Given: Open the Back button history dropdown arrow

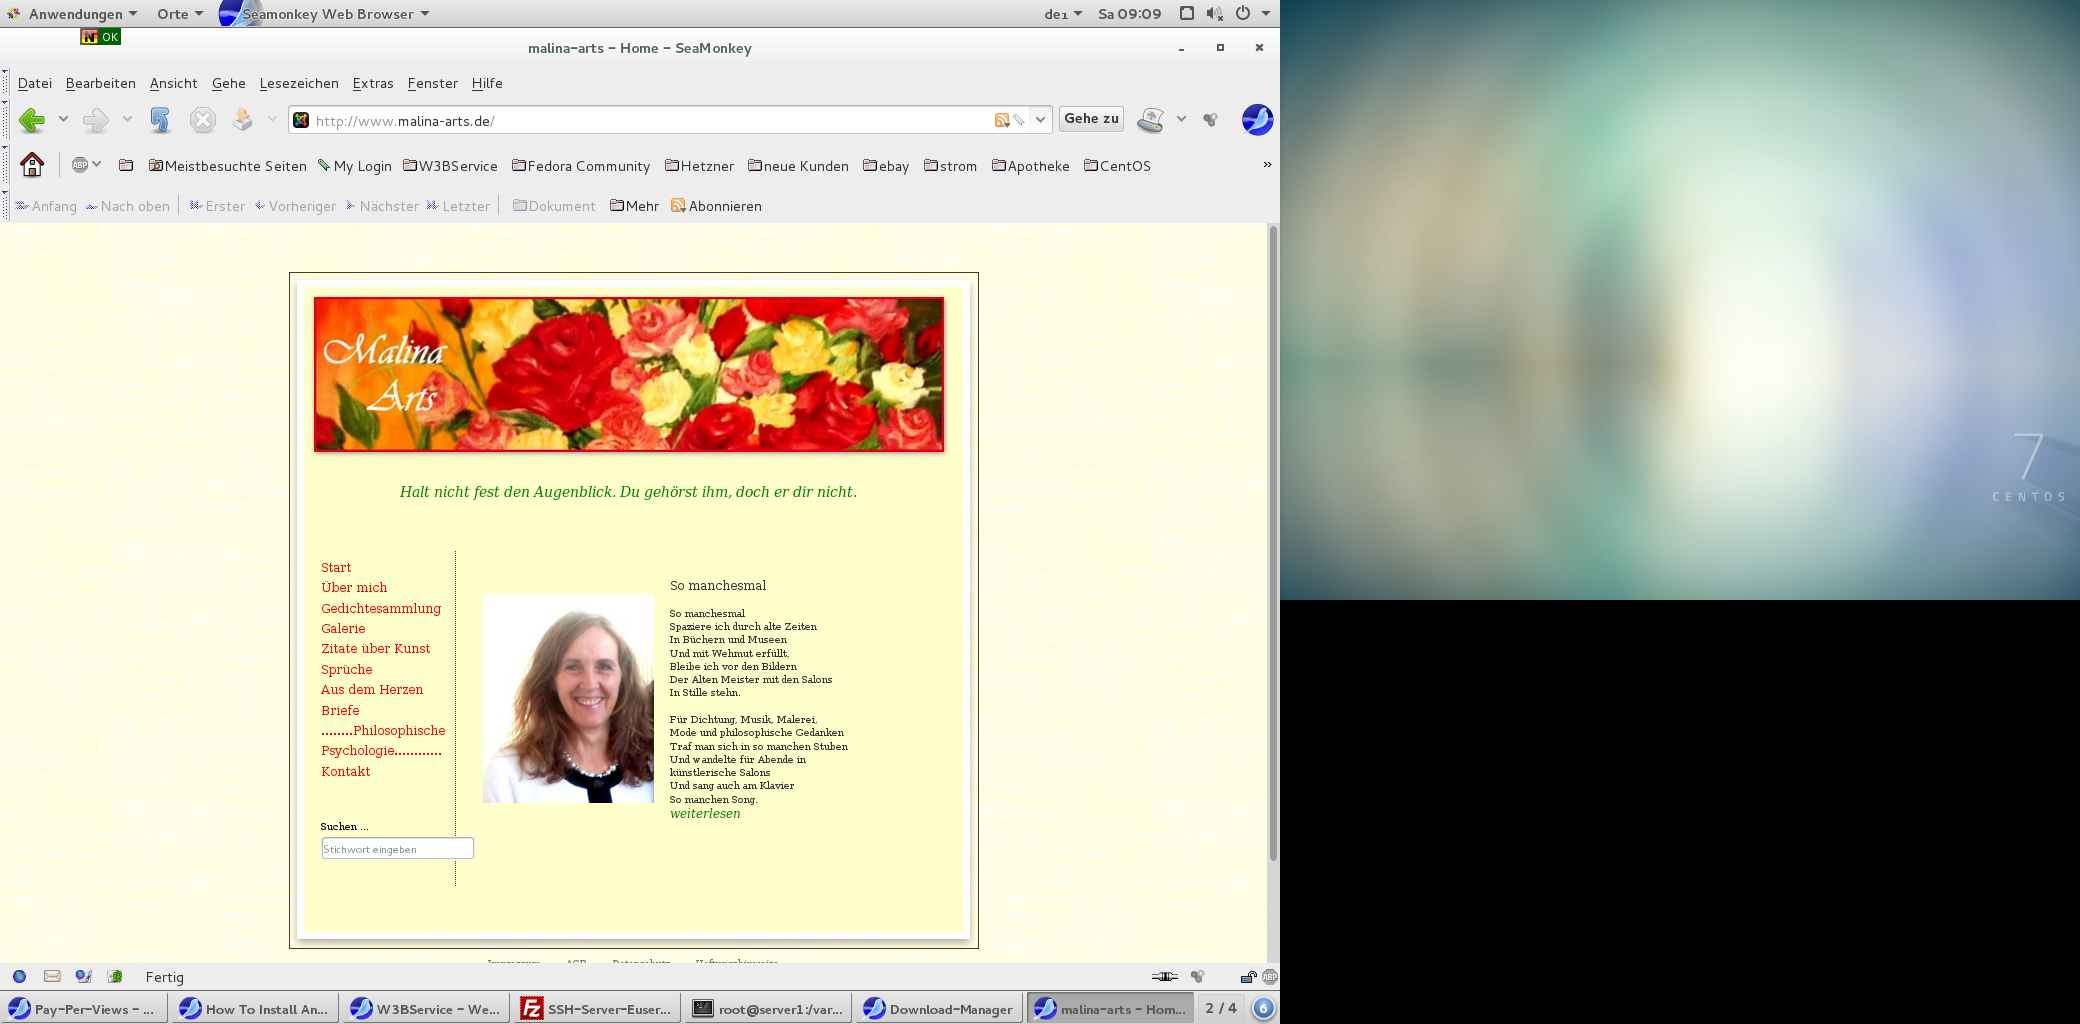Looking at the screenshot, I should 63,120.
